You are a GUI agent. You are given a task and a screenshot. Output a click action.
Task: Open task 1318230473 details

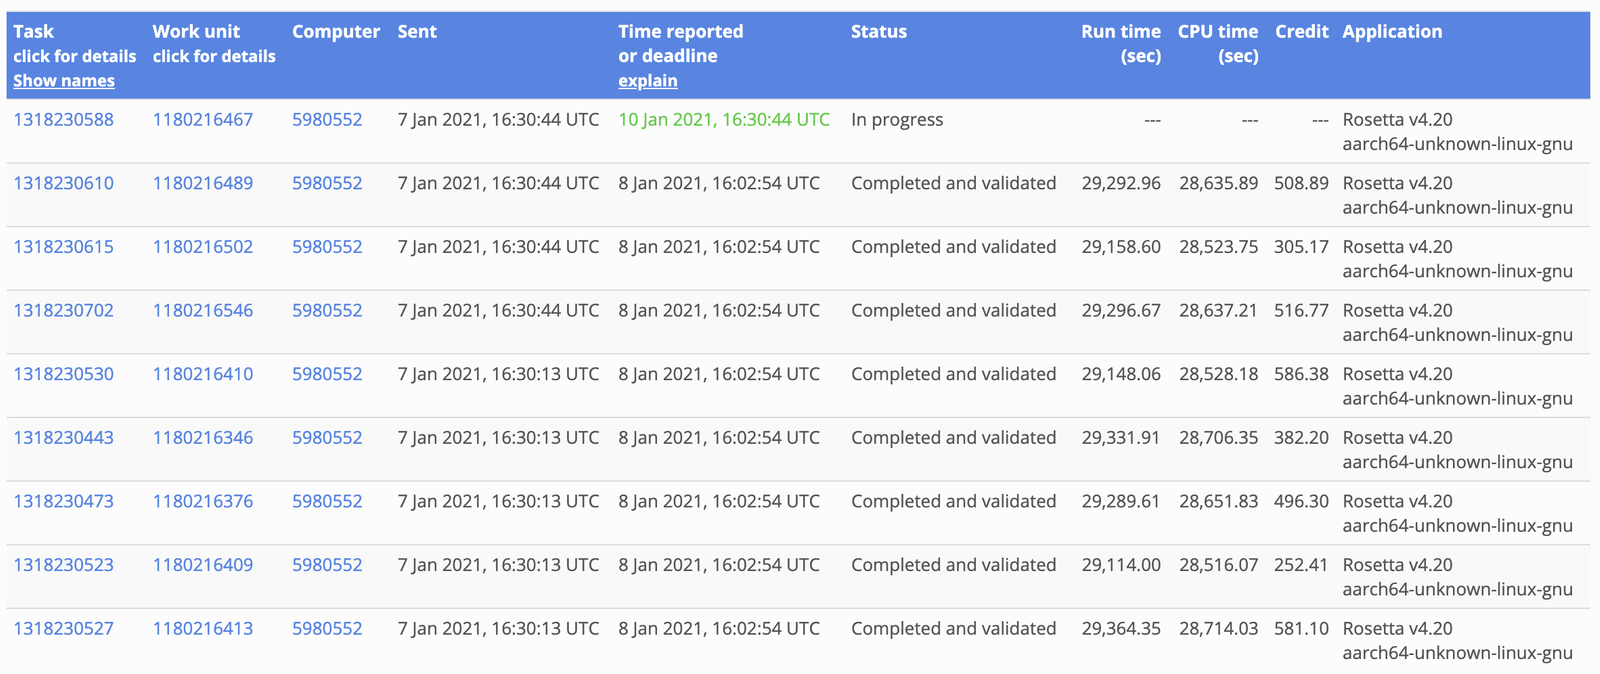tap(63, 502)
